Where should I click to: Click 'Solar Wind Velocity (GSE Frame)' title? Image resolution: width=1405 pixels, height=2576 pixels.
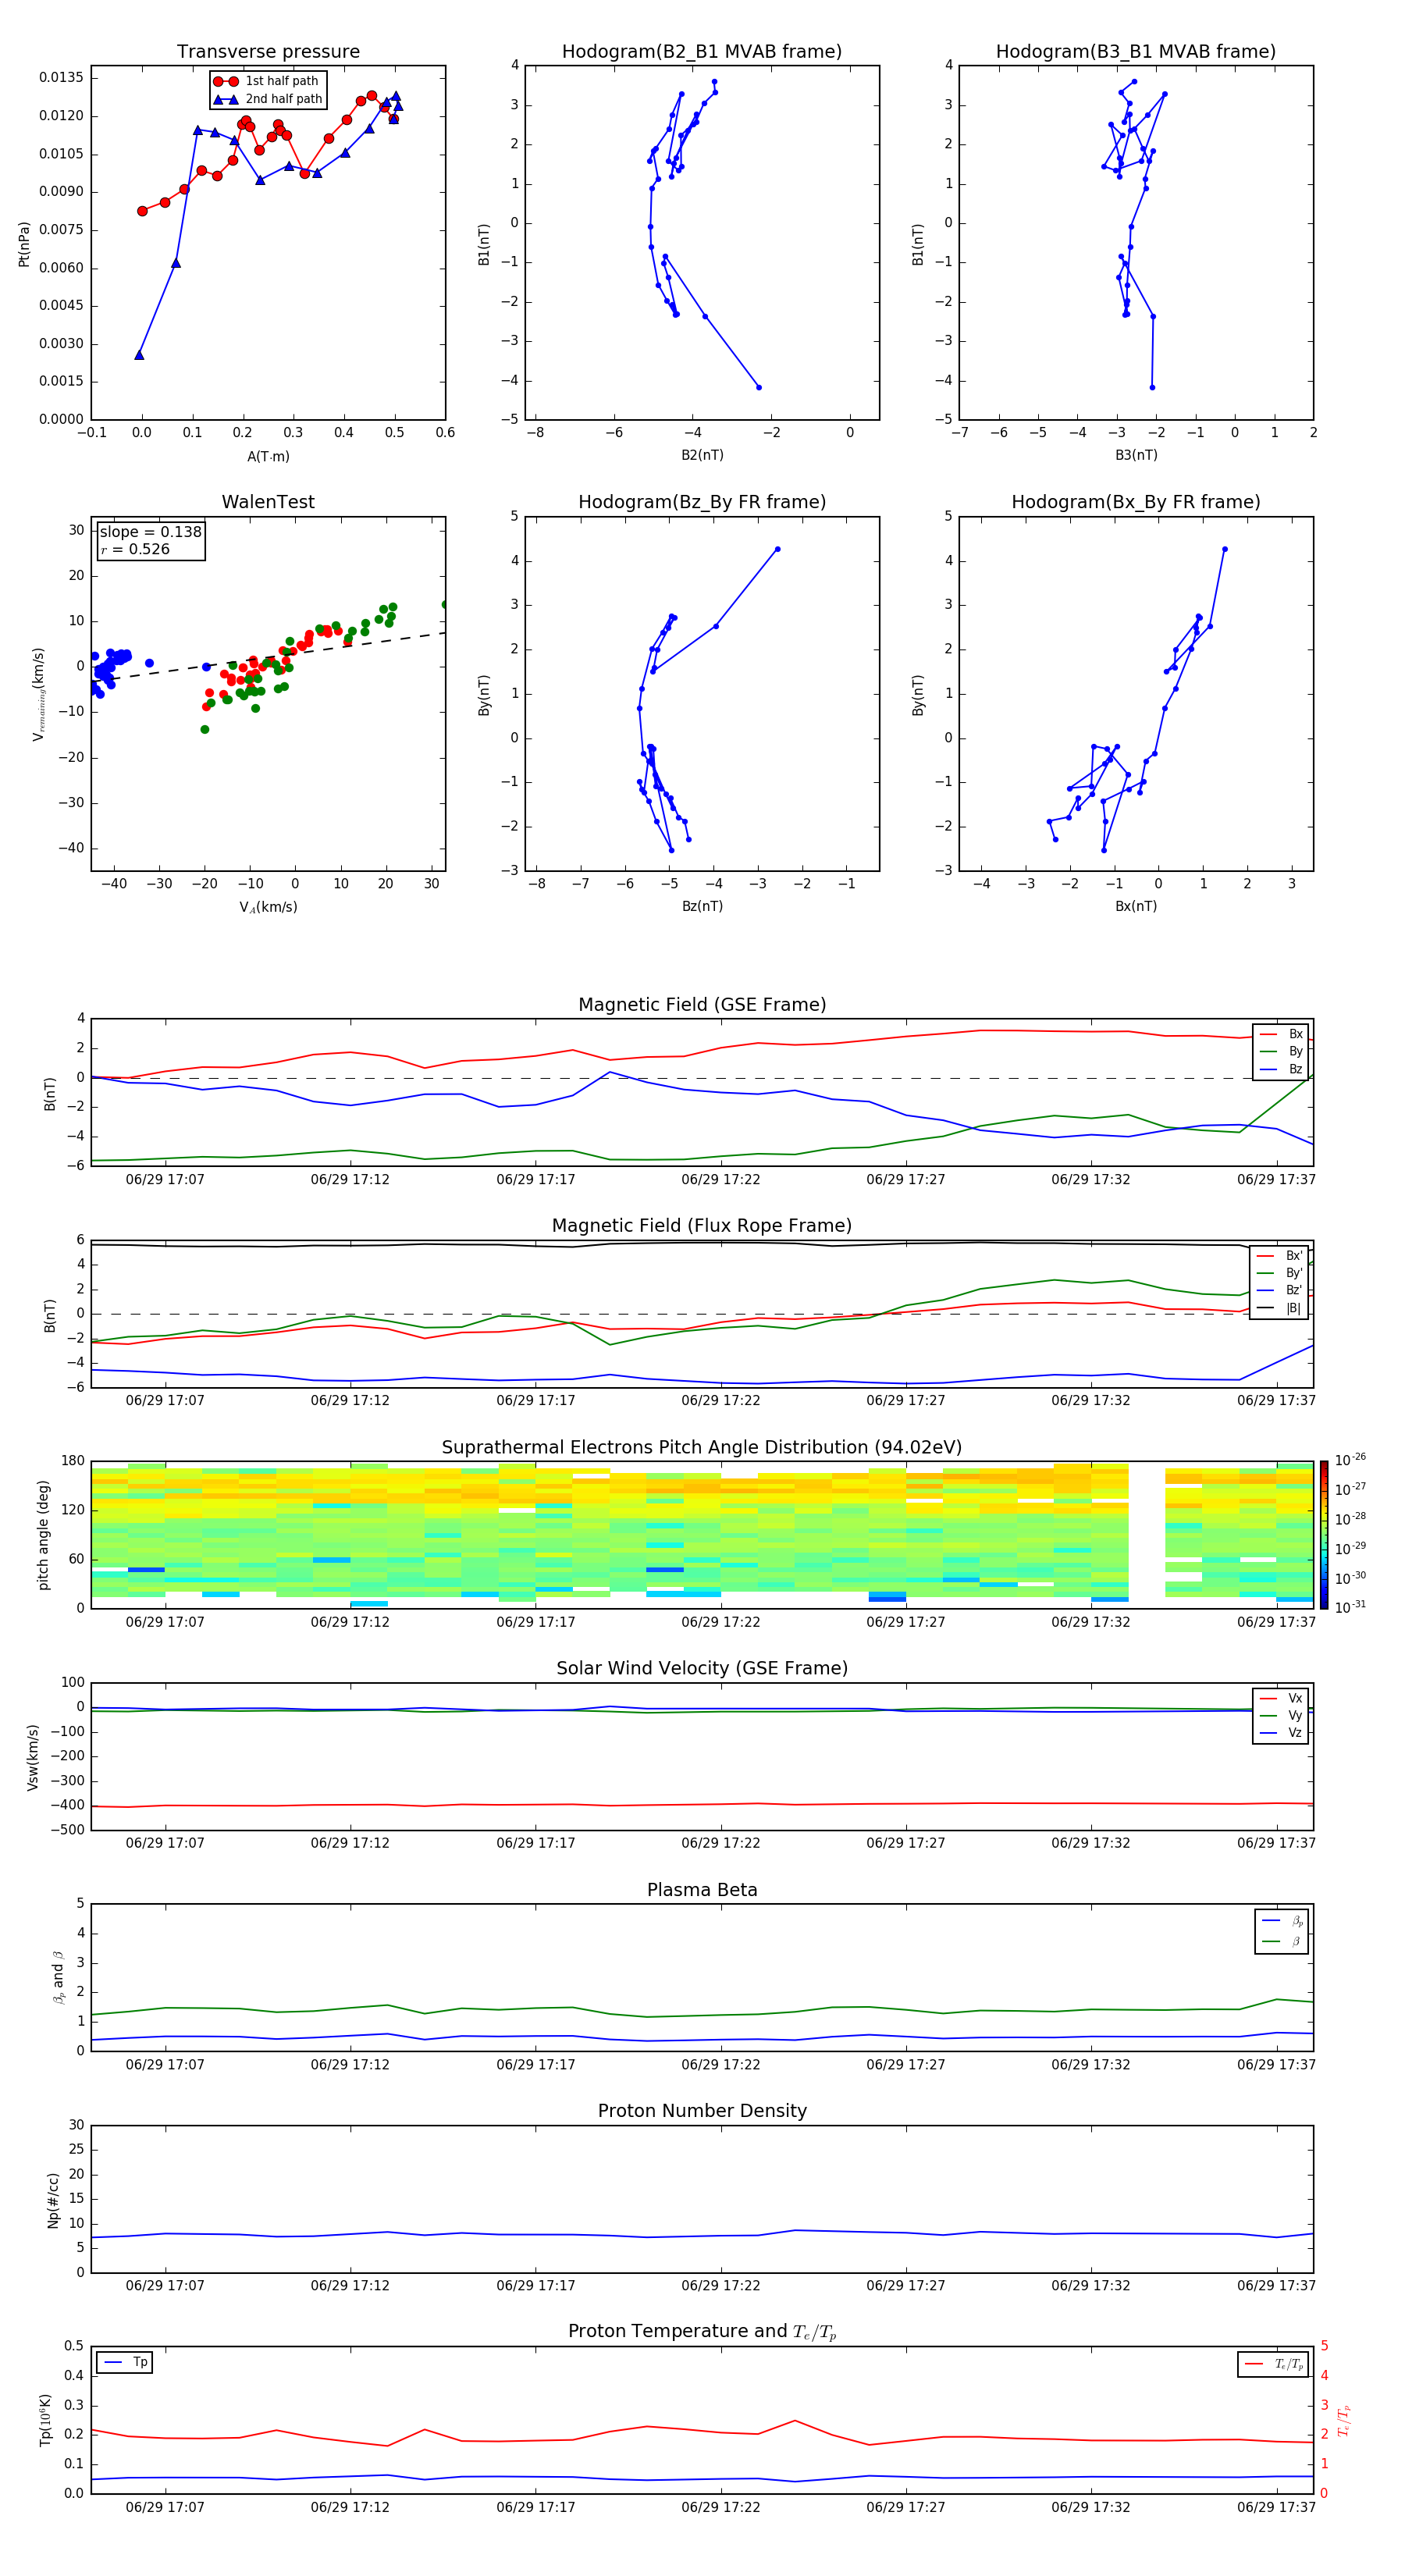(x=702, y=1668)
